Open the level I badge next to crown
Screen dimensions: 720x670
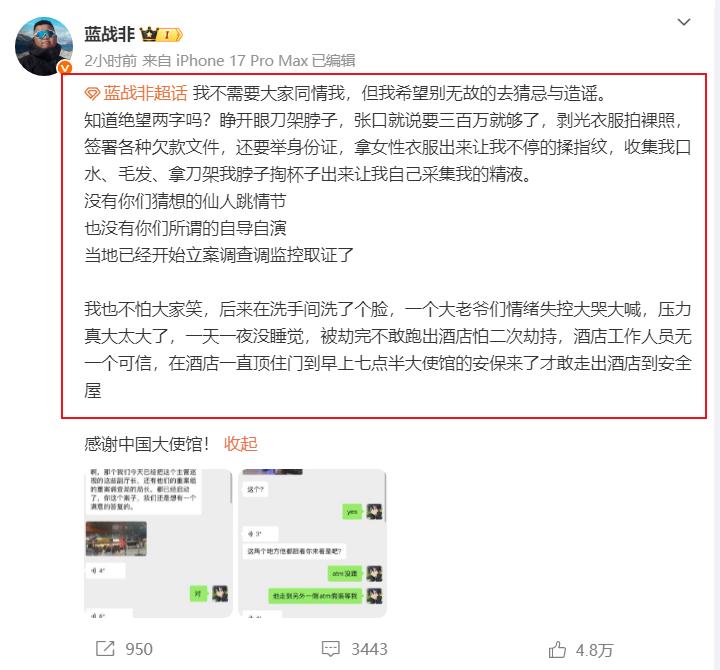coord(171,35)
